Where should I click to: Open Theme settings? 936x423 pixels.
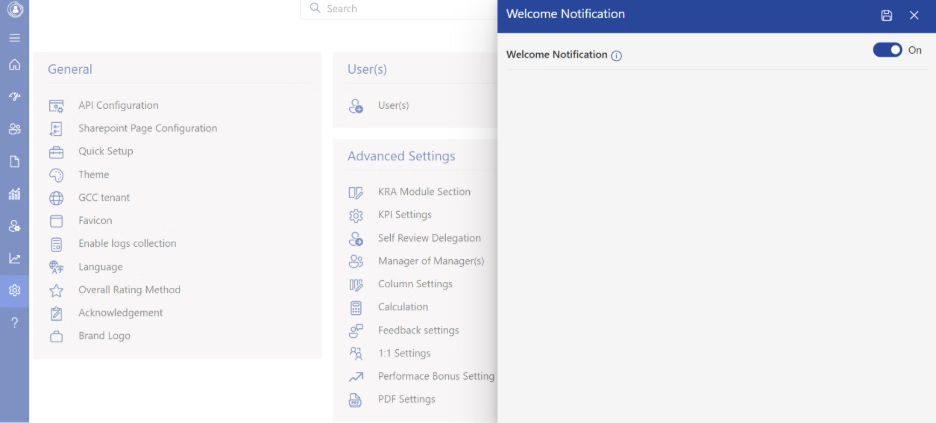tap(94, 174)
